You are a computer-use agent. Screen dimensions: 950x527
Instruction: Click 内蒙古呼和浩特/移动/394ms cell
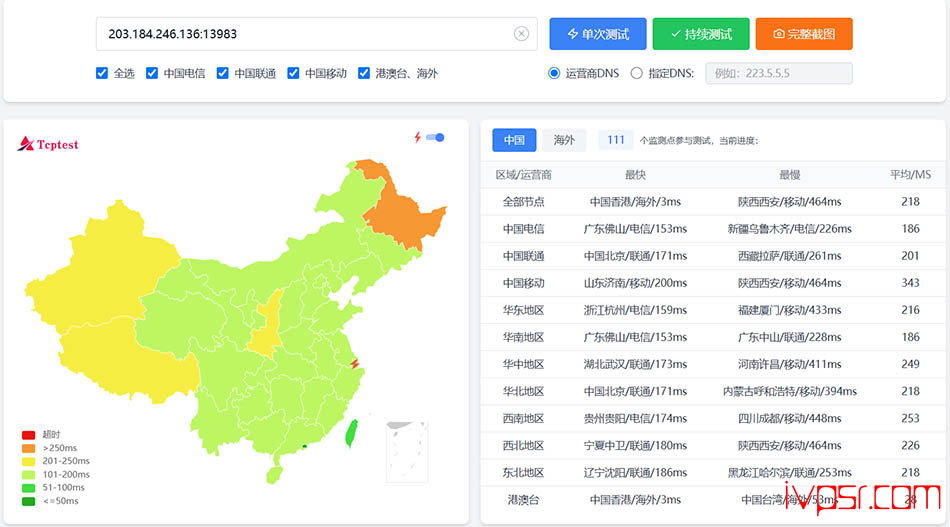click(789, 391)
